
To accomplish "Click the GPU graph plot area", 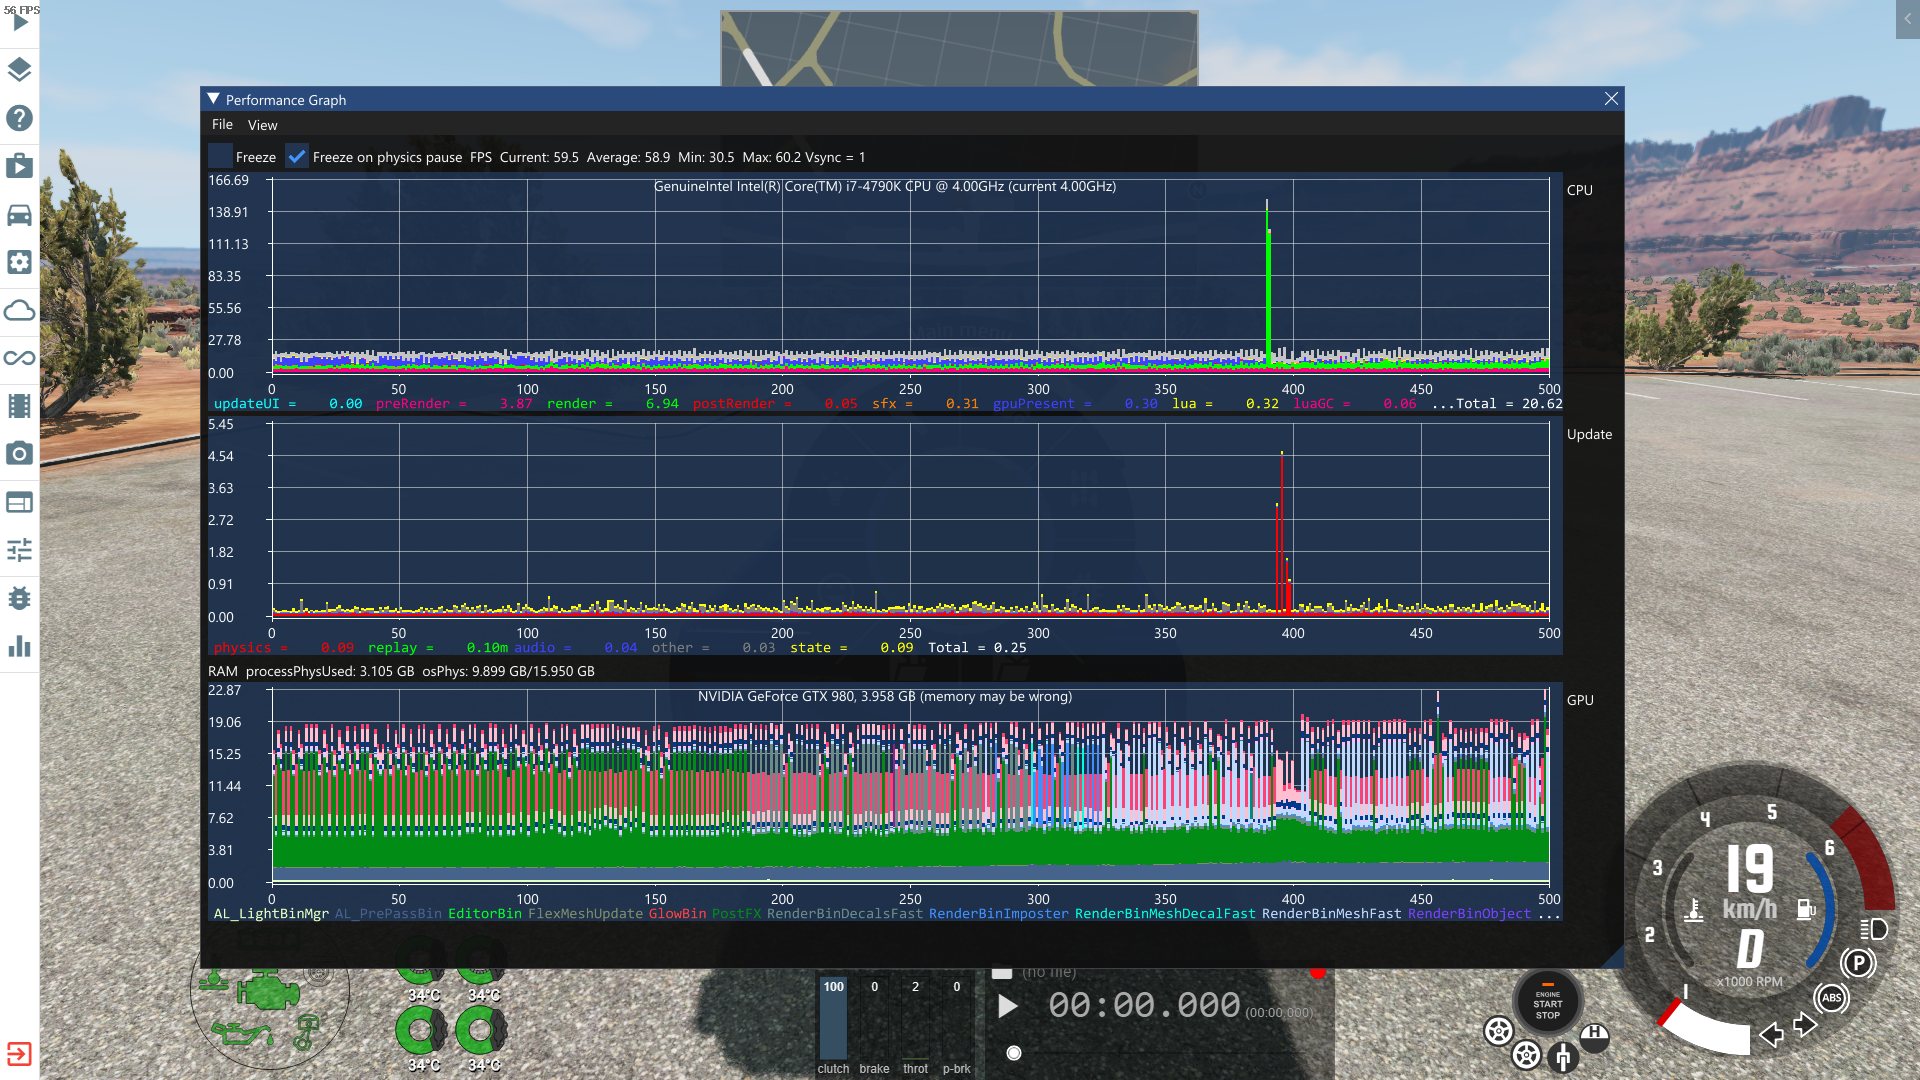I will pyautogui.click(x=910, y=786).
